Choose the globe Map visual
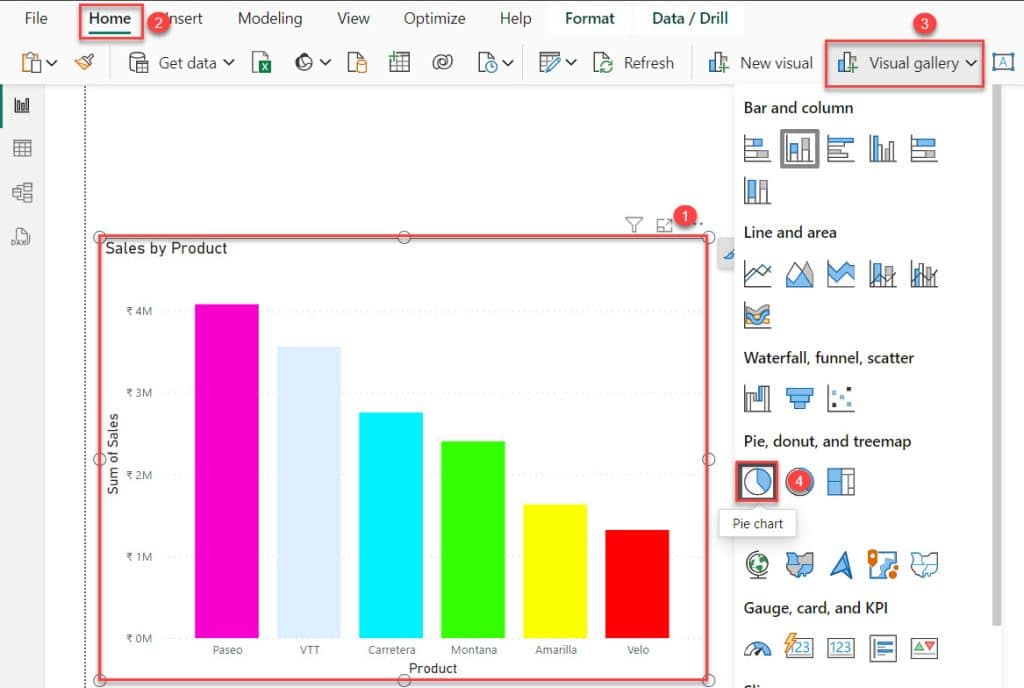 758,565
